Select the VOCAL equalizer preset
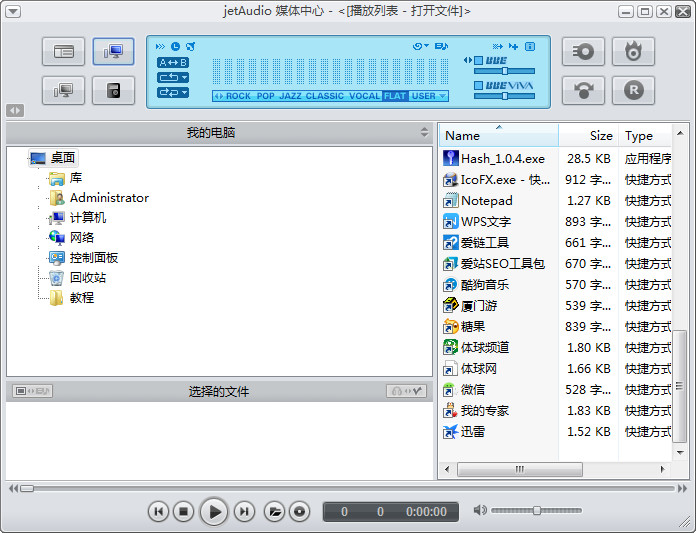Image resolution: width=696 pixels, height=533 pixels. click(364, 96)
